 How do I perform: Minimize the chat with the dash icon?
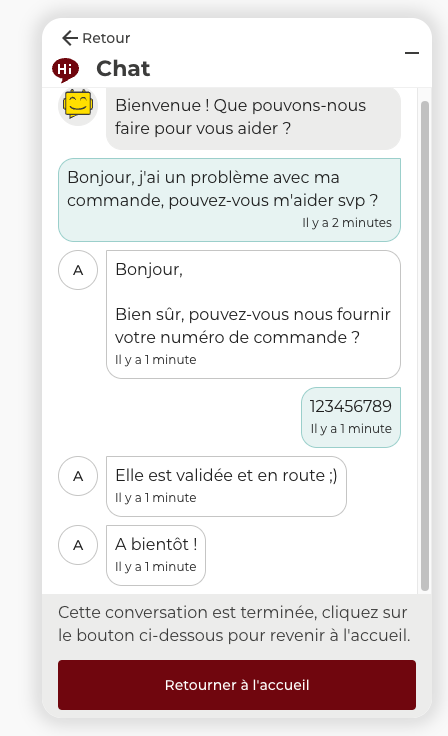412,53
